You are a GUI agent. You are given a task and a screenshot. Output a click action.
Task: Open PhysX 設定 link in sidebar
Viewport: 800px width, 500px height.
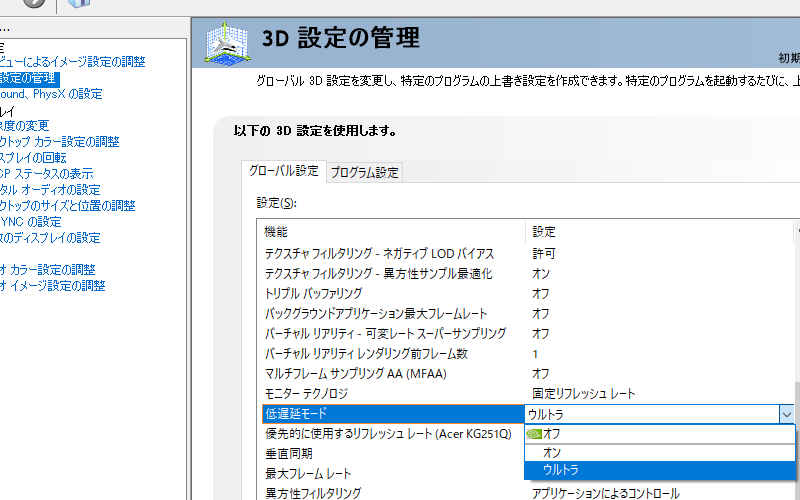(51, 94)
